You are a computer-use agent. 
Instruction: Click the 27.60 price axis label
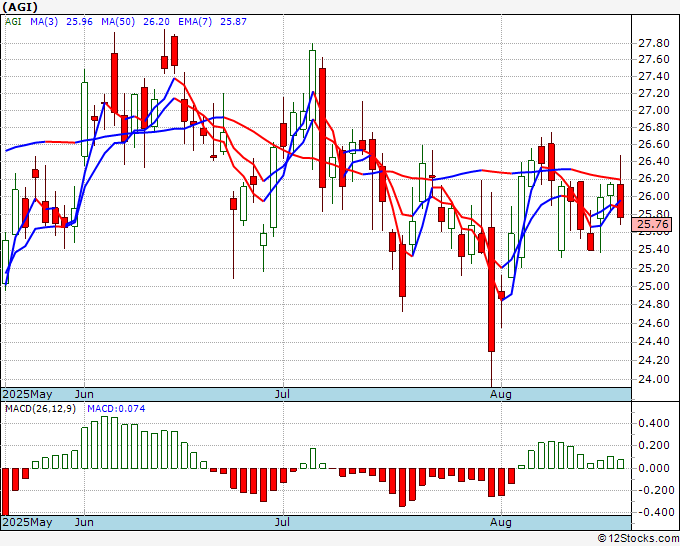(x=654, y=59)
